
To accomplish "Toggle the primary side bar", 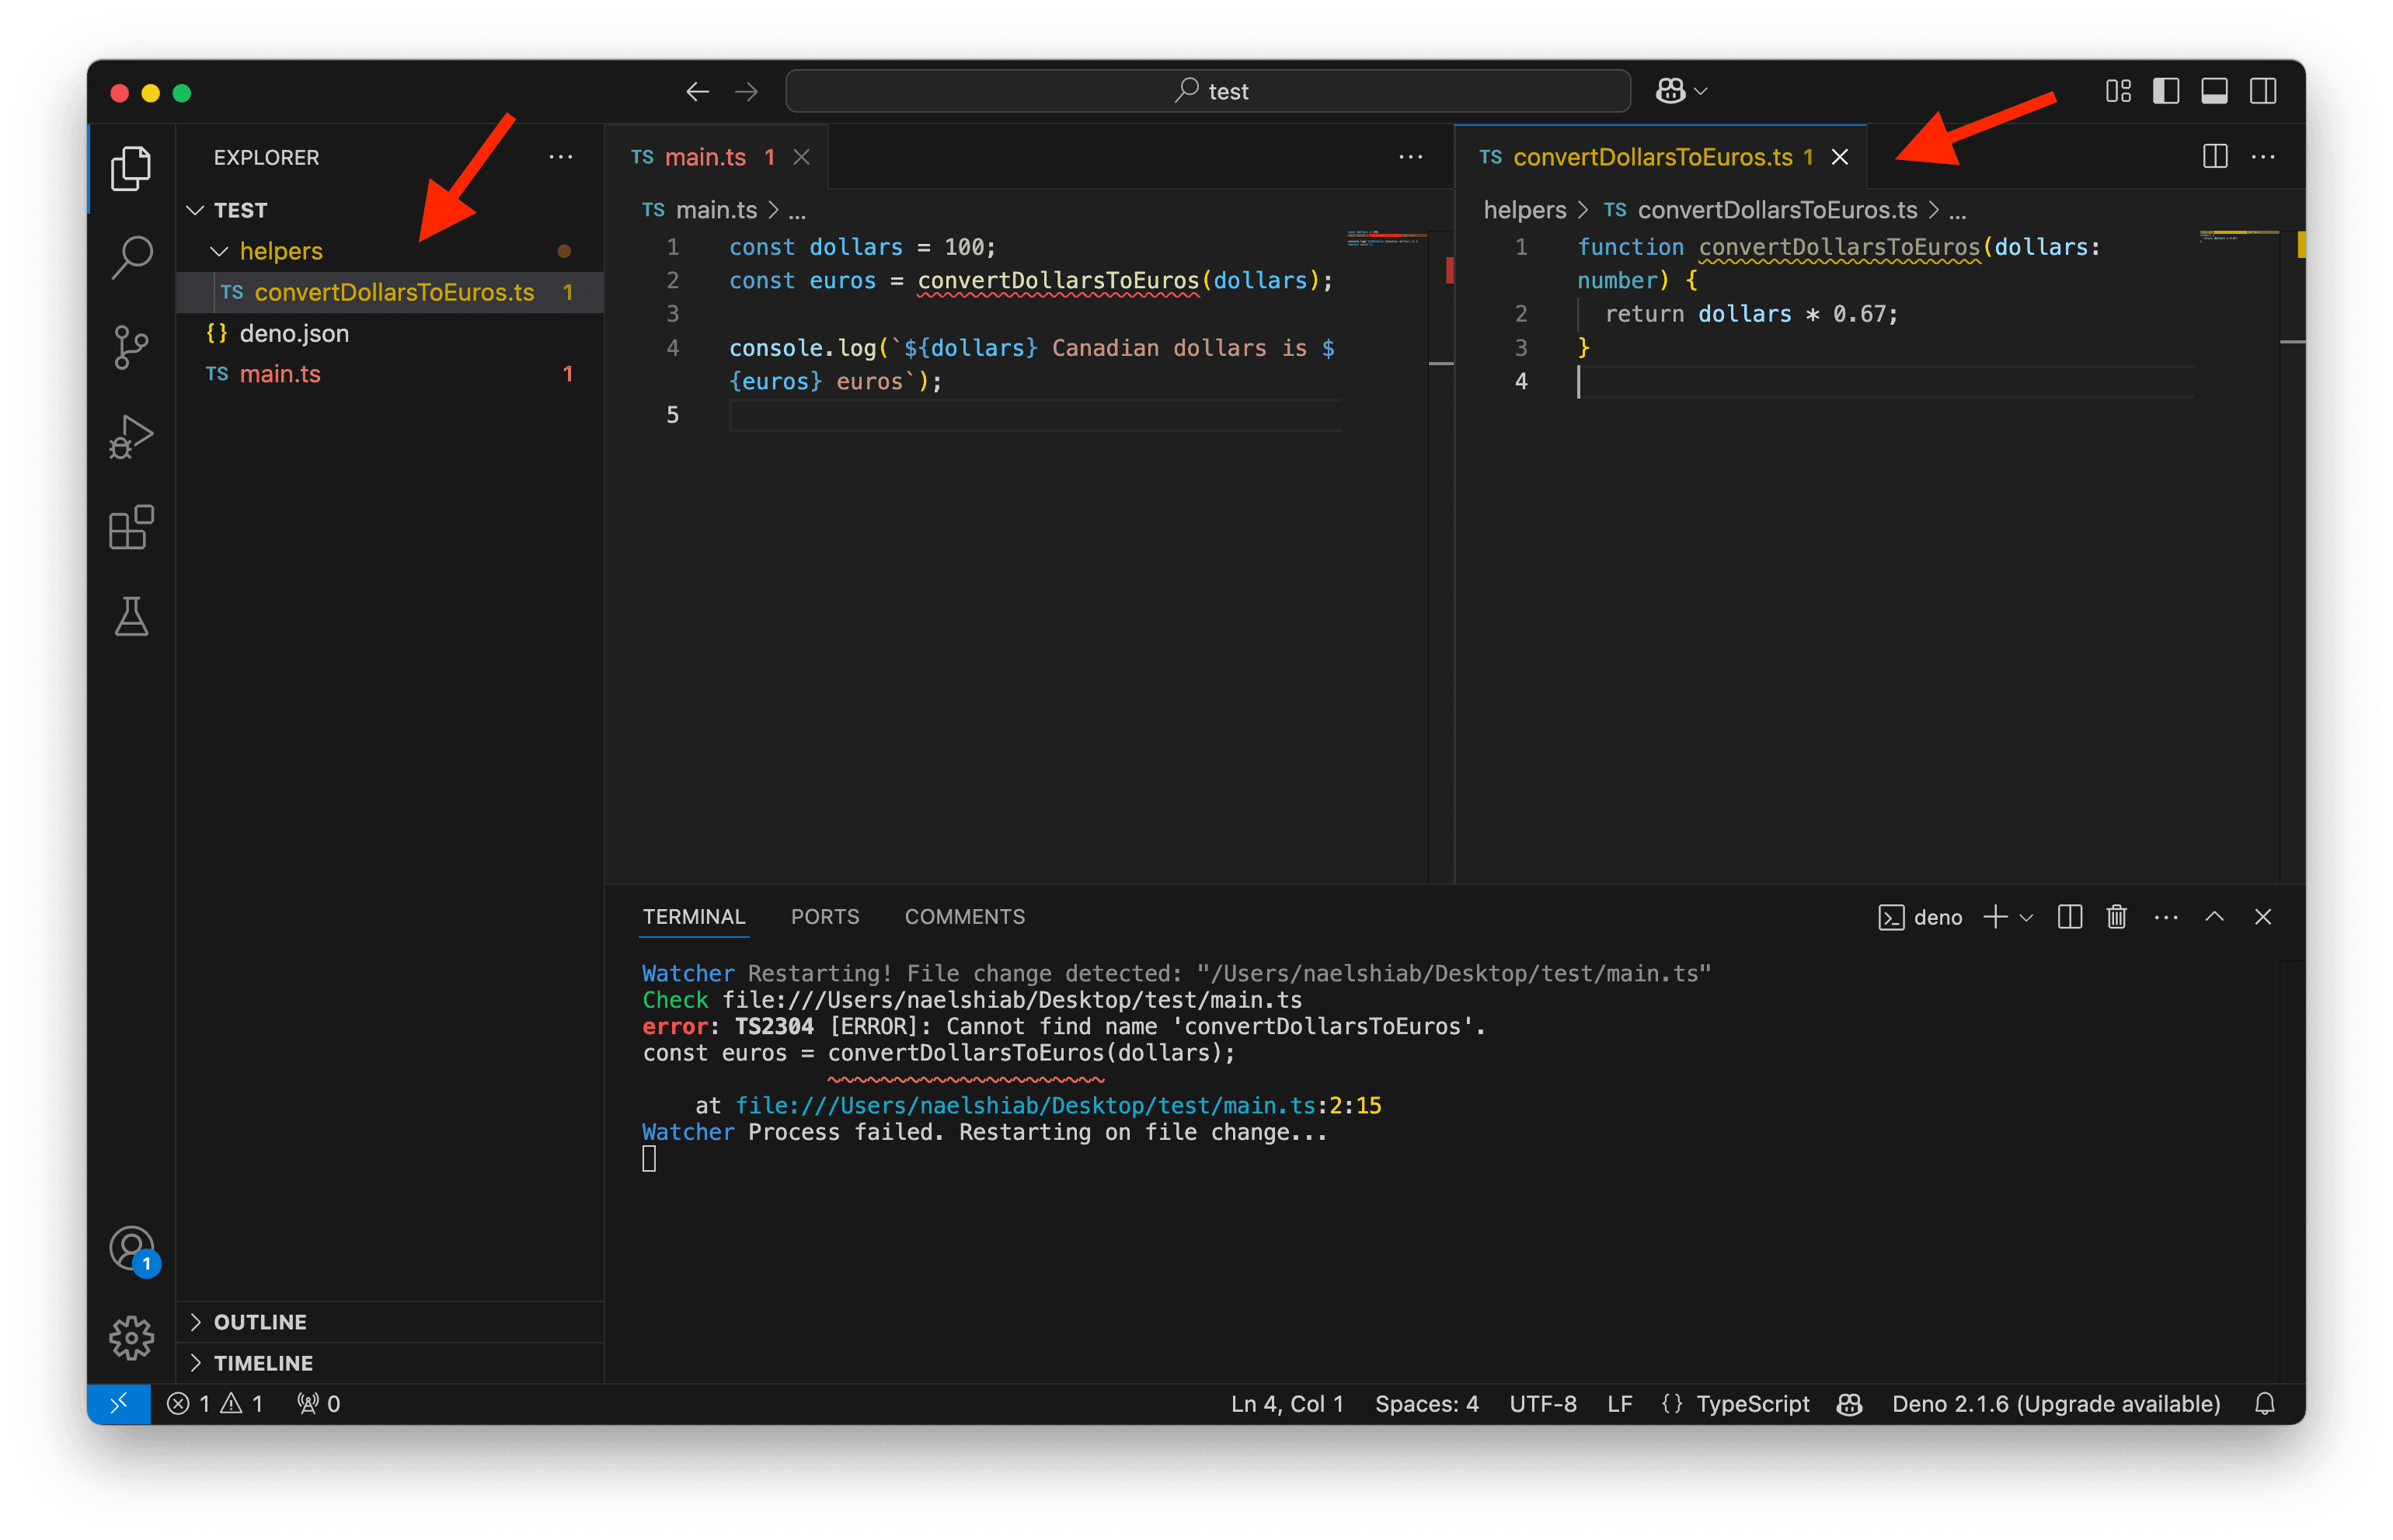I will 2165,92.
